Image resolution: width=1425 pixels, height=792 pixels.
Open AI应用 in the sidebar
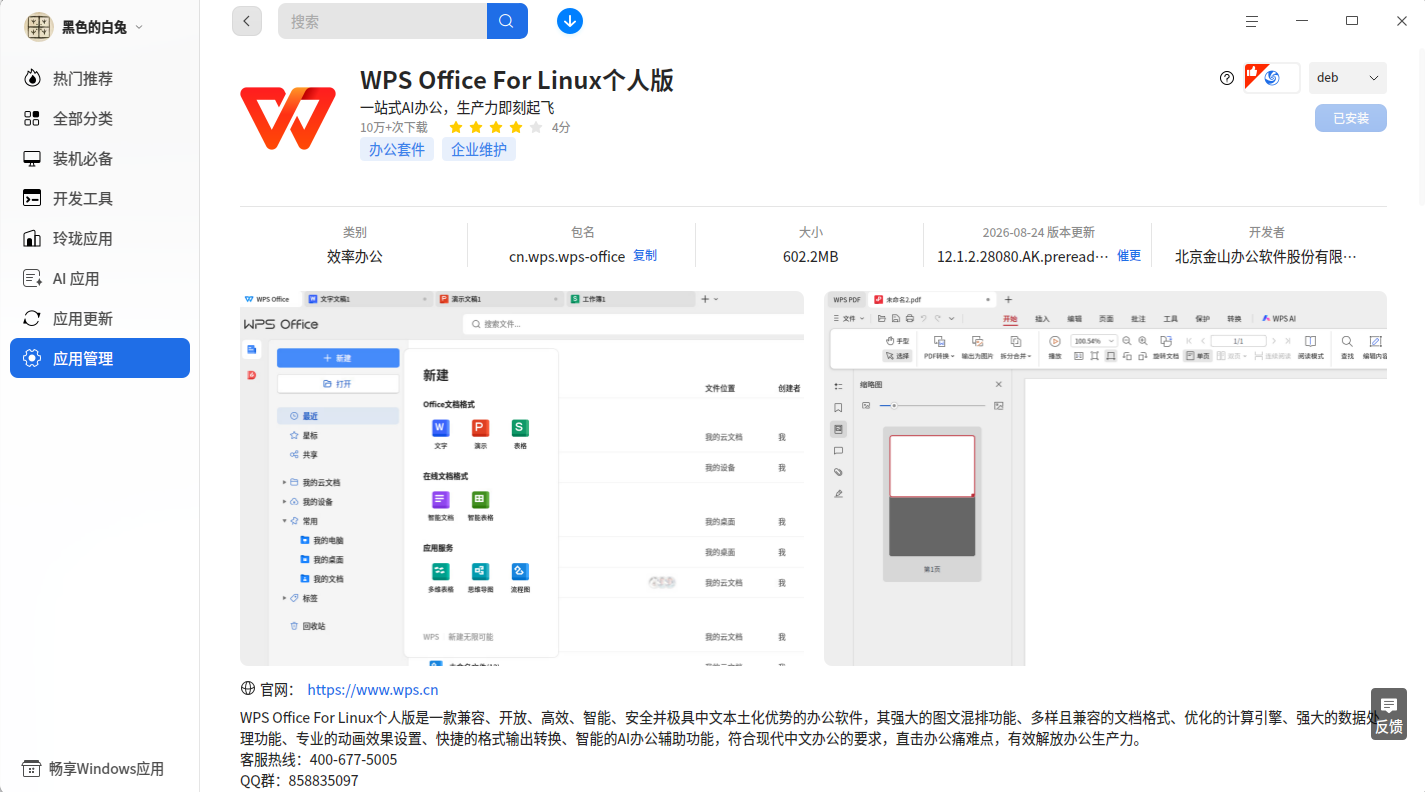point(100,279)
